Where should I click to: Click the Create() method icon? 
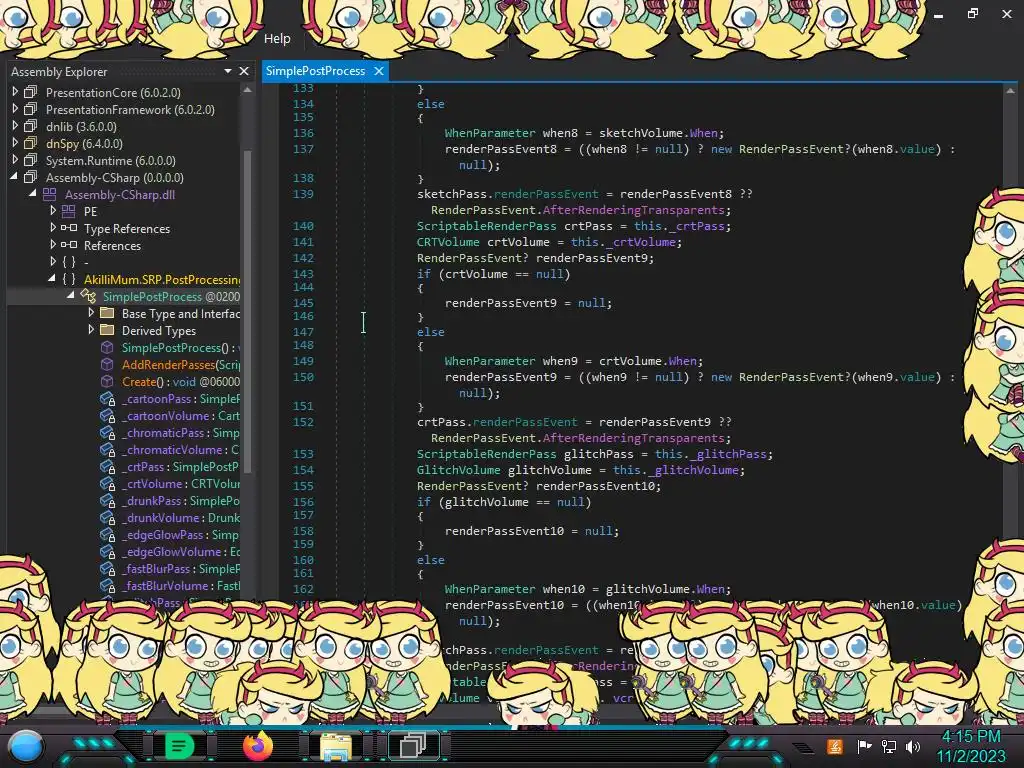[107, 381]
